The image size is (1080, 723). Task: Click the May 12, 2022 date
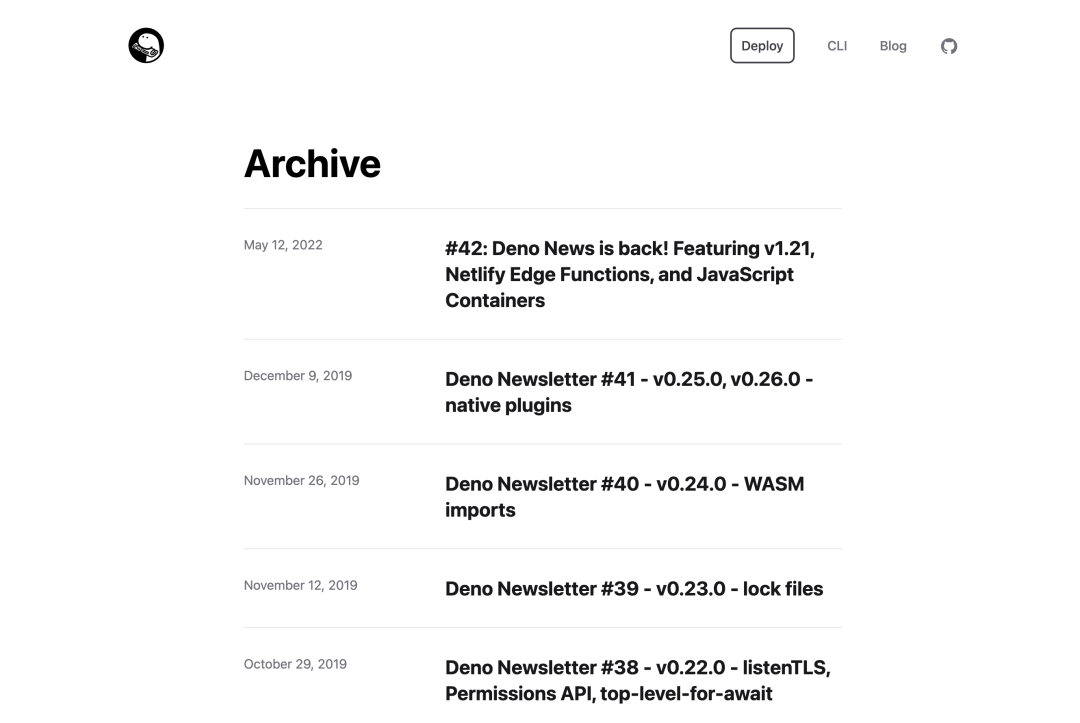tap(282, 245)
